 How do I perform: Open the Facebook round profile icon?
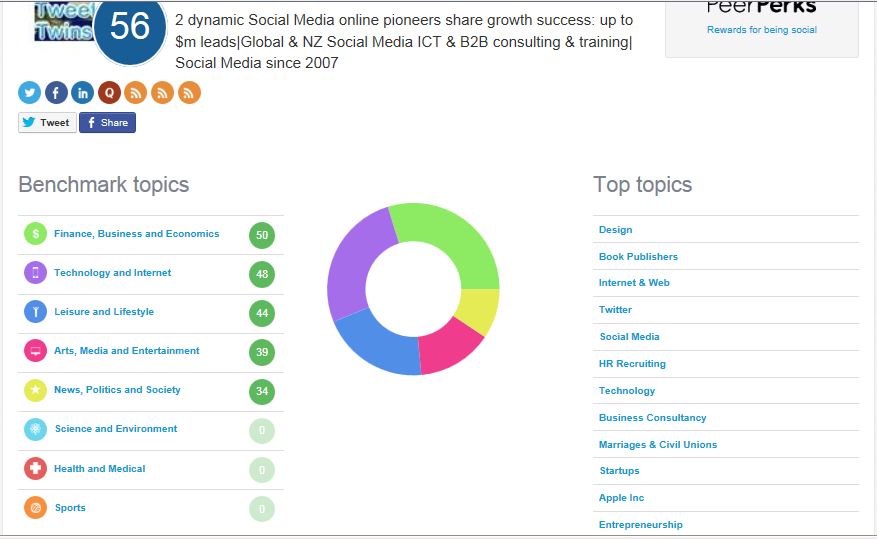(56, 93)
